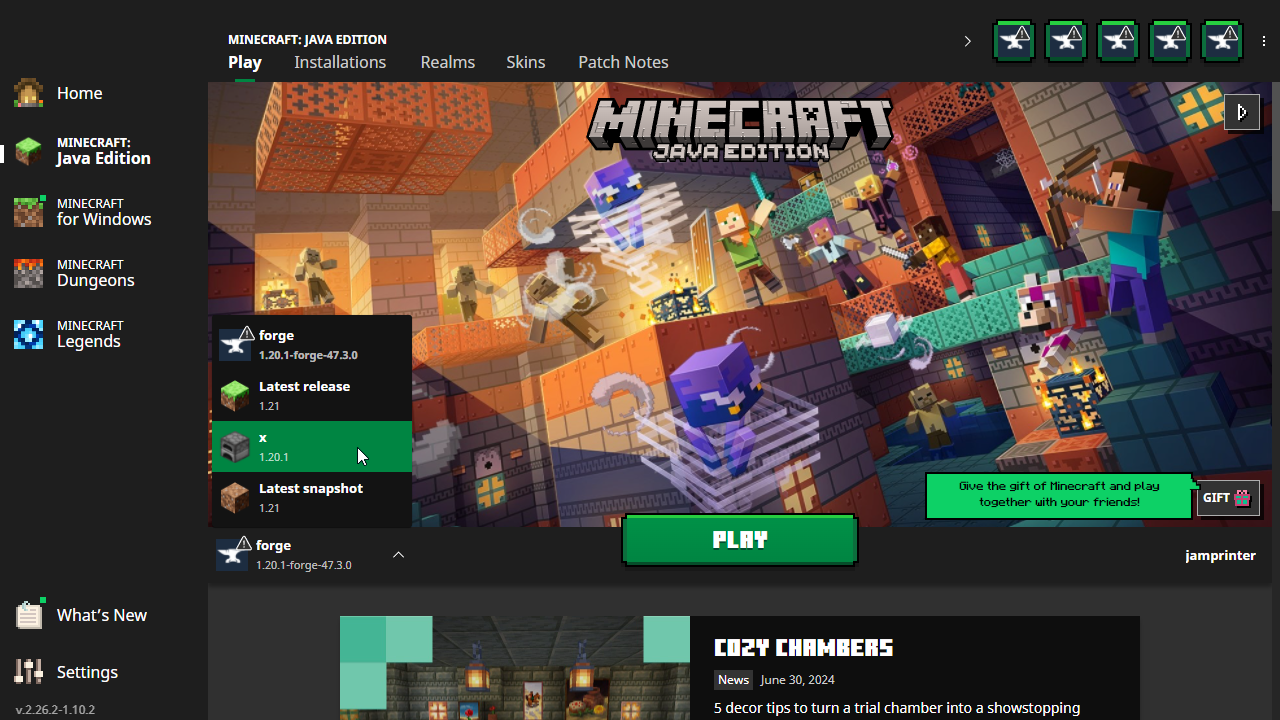Click the first forge anvil icon at top right
The width and height of the screenshot is (1280, 720).
tap(1014, 41)
